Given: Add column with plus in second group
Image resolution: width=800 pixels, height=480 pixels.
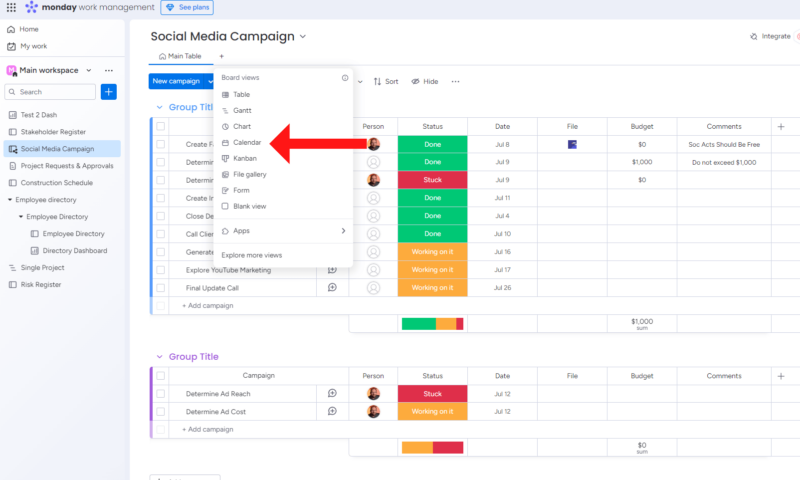Looking at the screenshot, I should tap(781, 376).
